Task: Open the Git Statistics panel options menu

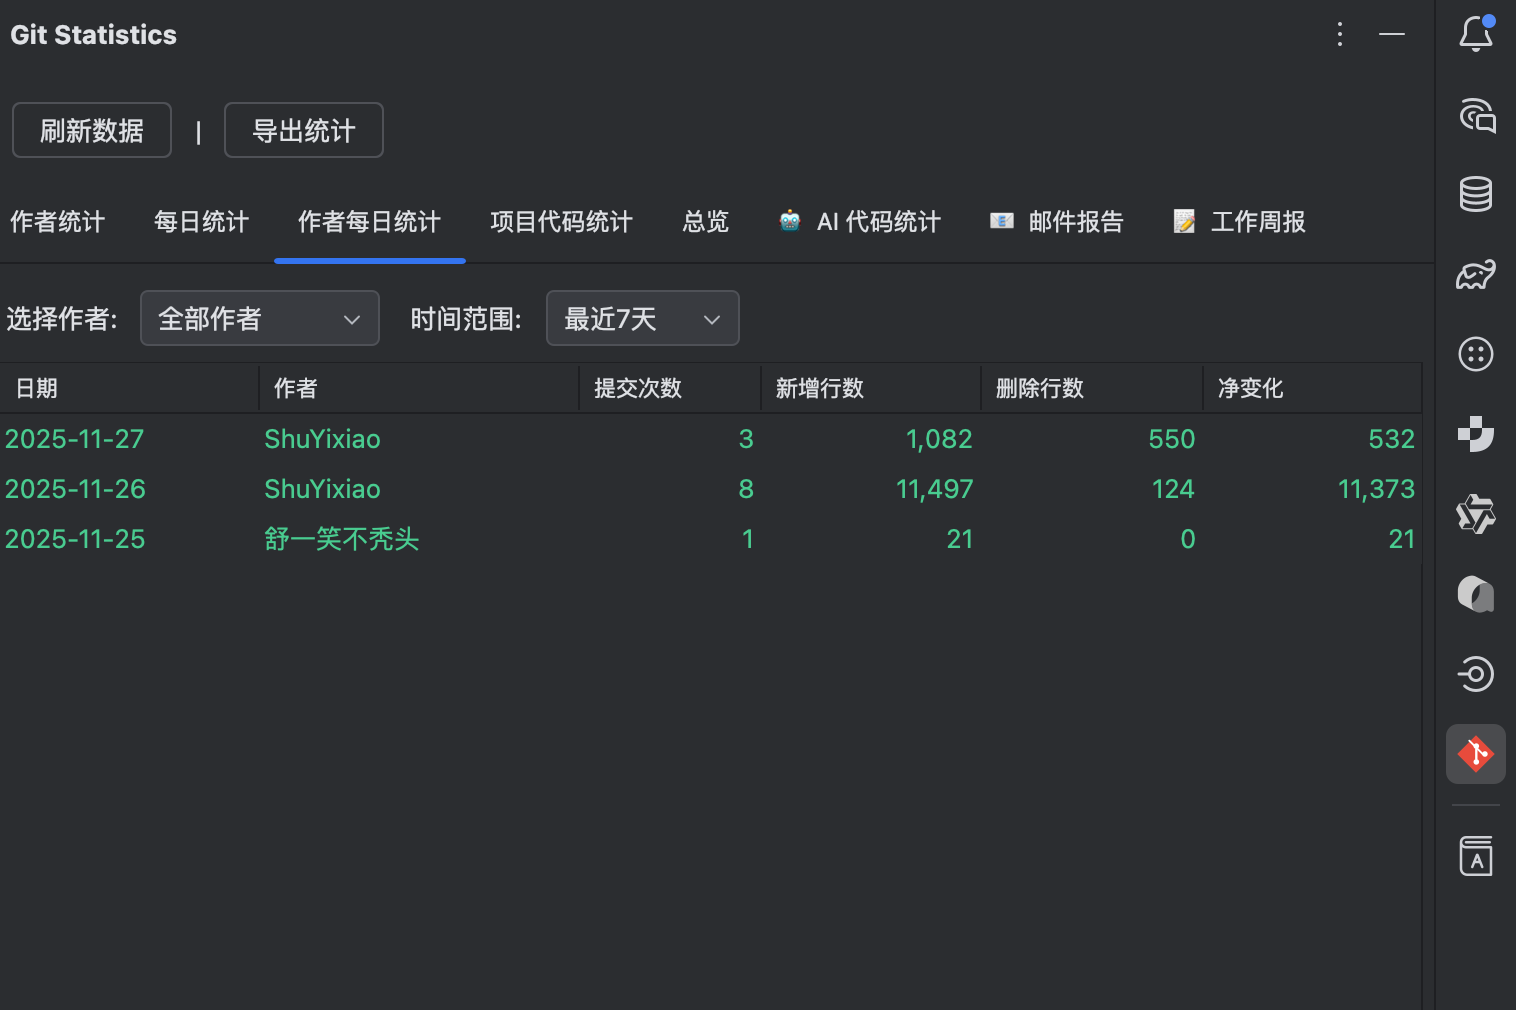Action: click(1340, 34)
